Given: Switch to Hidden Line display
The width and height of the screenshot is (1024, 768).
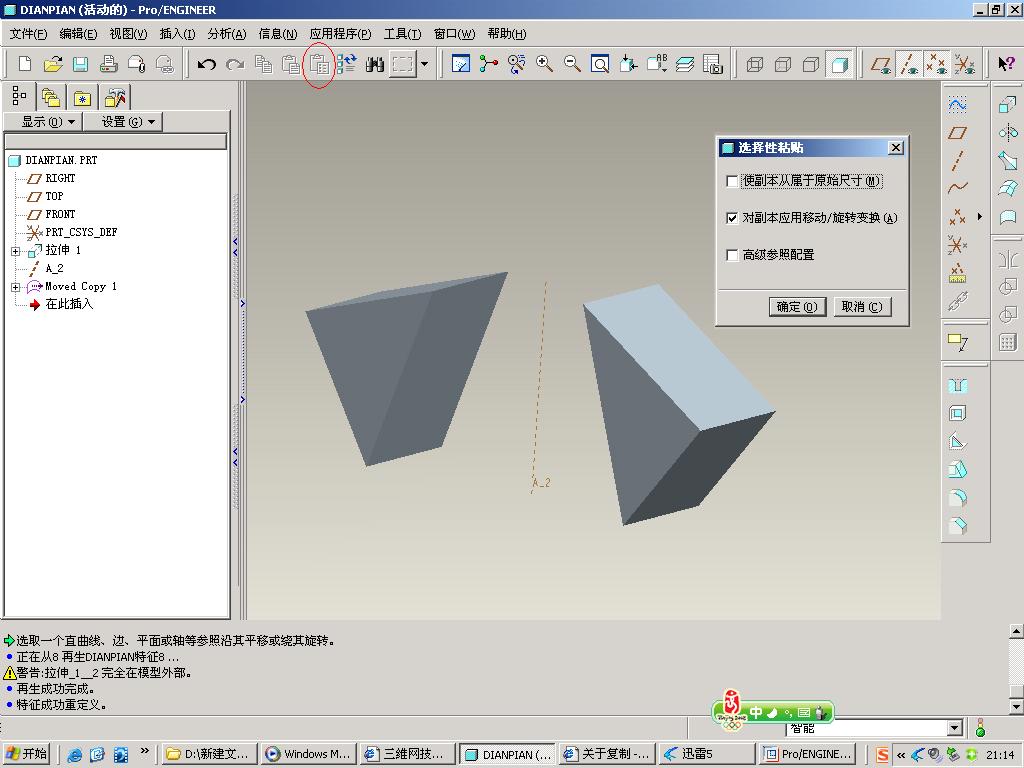Looking at the screenshot, I should click(x=783, y=64).
